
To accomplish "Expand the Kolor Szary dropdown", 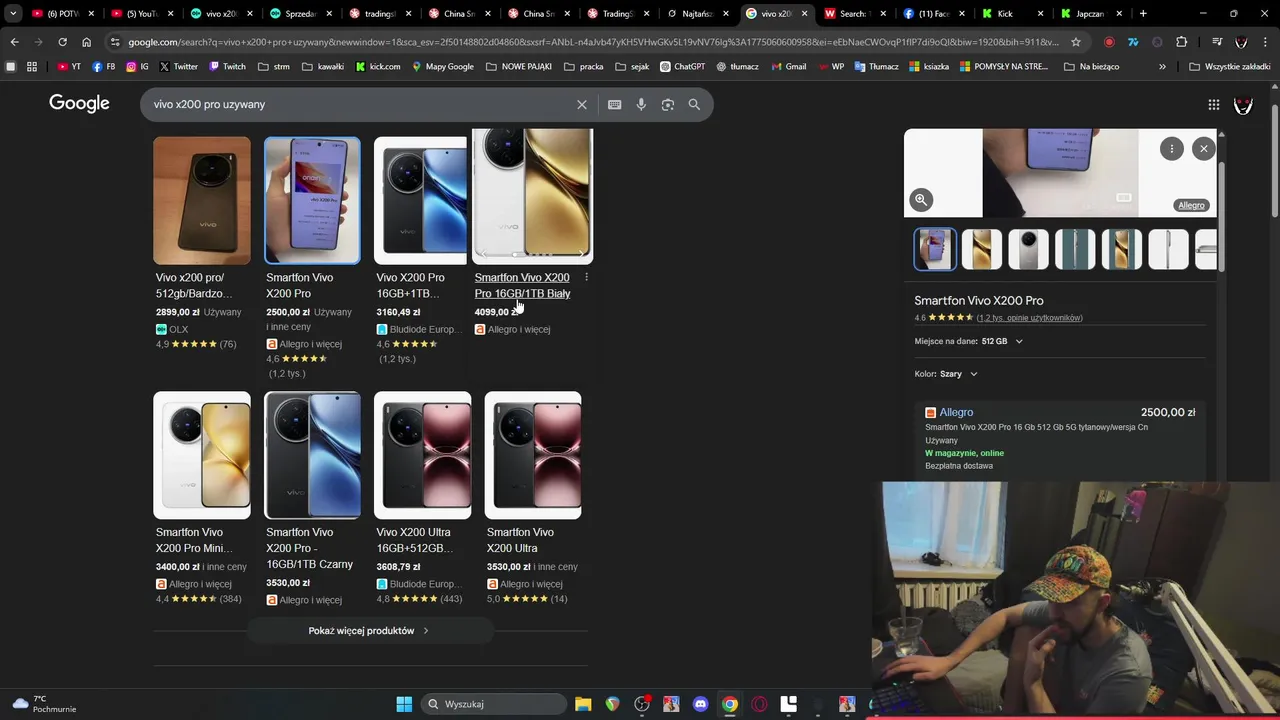I will [946, 374].
